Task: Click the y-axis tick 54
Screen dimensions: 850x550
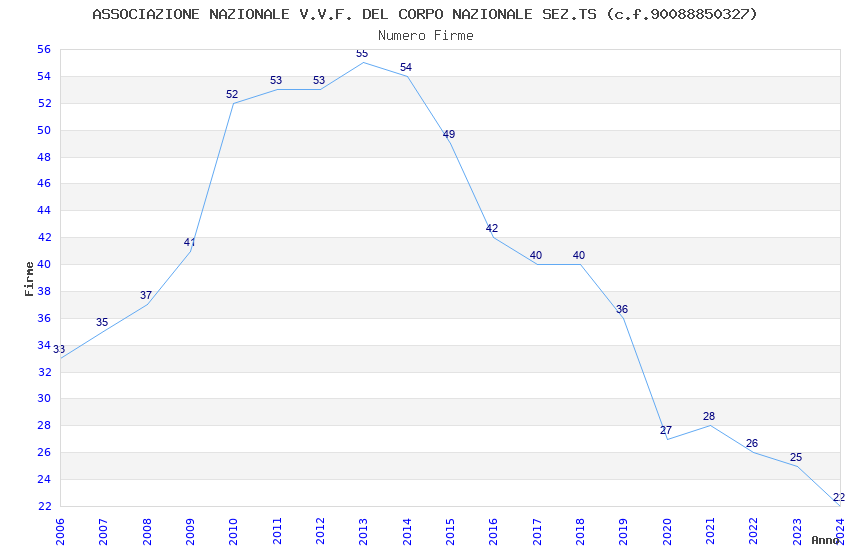Action: tap(44, 76)
